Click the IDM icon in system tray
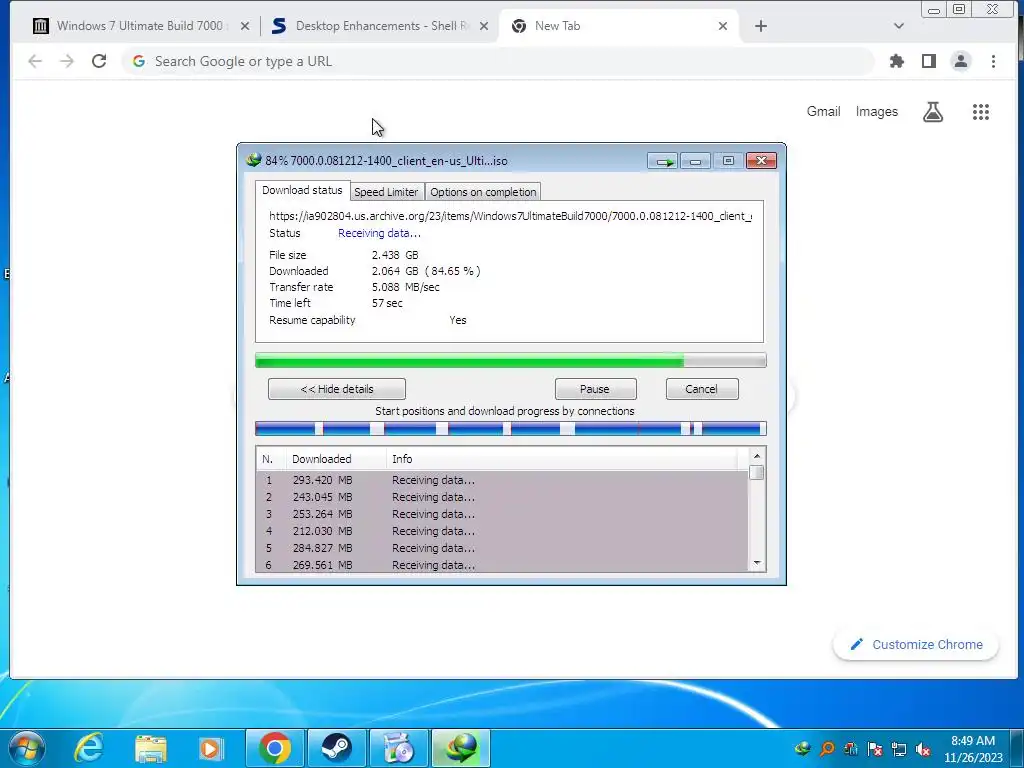1024x768 pixels. point(803,748)
